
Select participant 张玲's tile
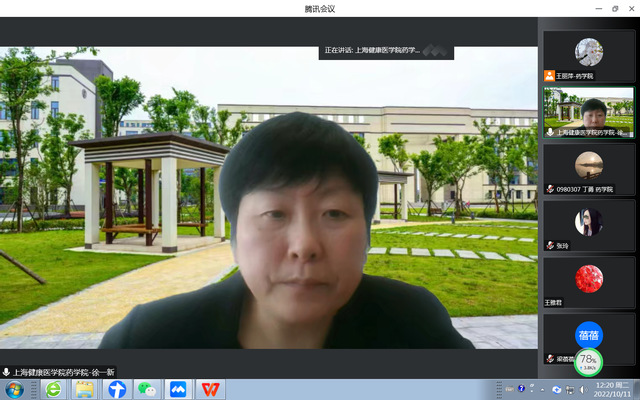click(588, 225)
